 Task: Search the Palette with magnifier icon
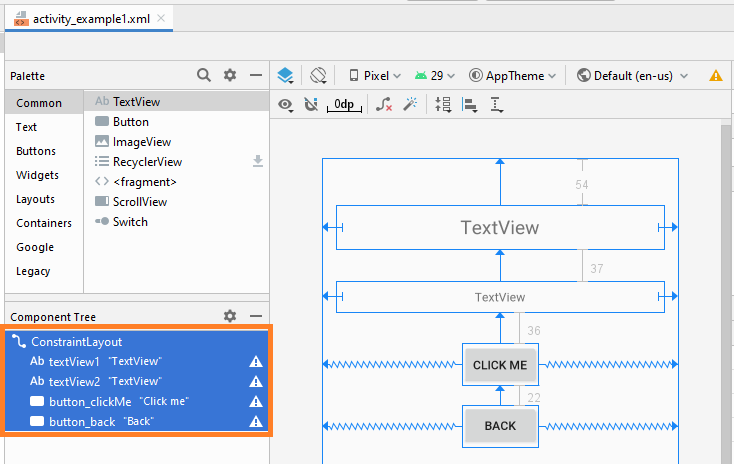pyautogui.click(x=204, y=75)
